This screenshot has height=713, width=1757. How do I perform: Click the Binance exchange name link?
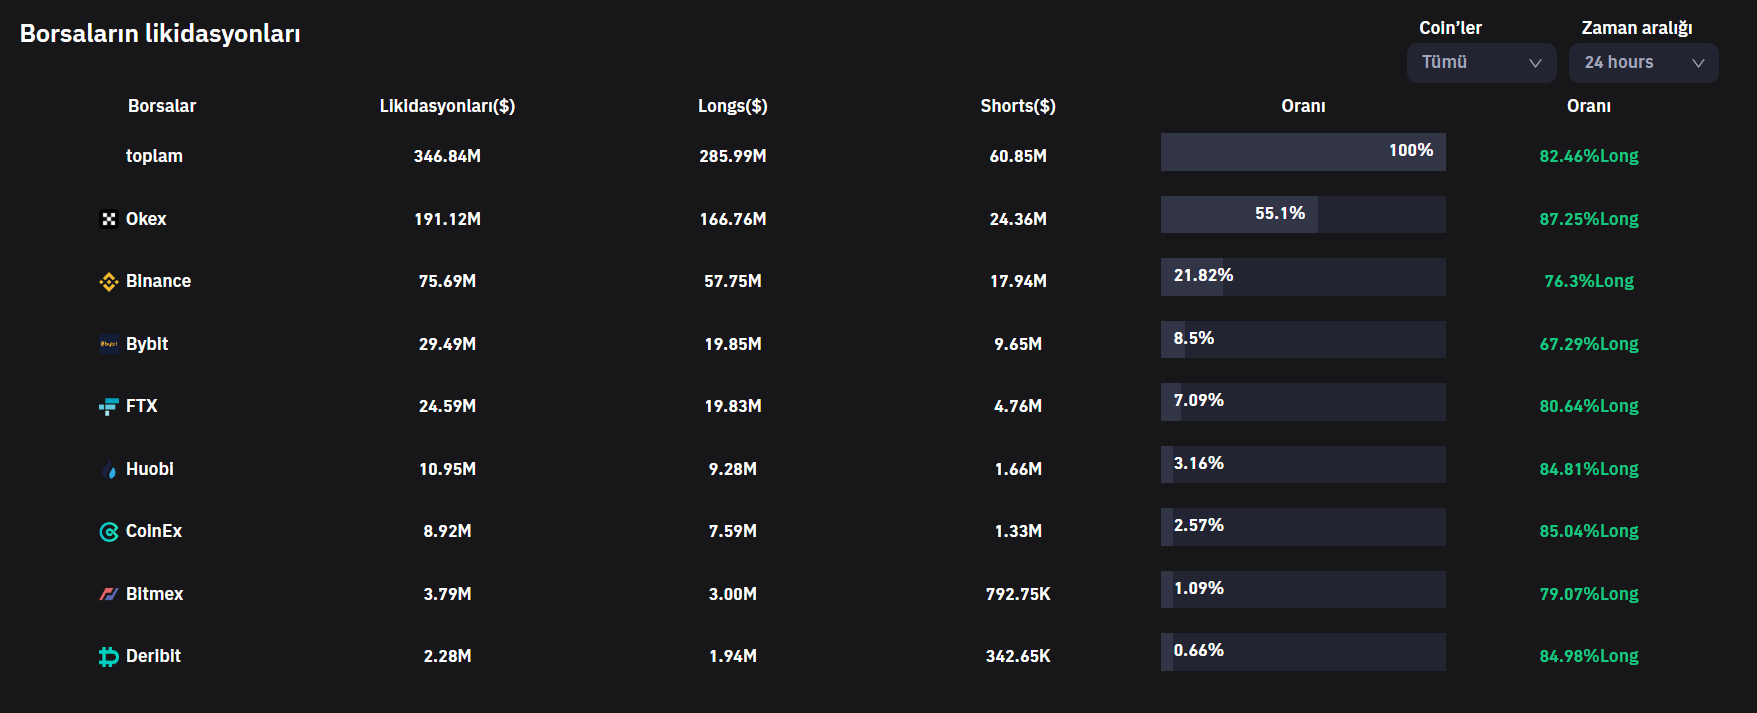click(x=158, y=281)
